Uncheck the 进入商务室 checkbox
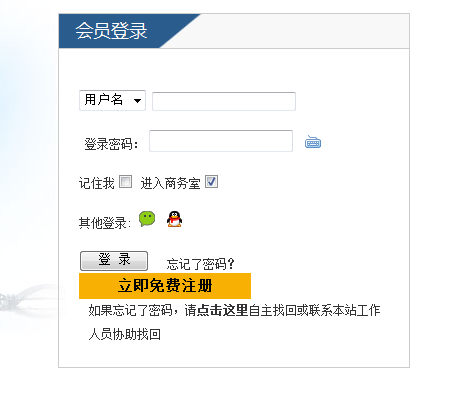 click(x=211, y=182)
